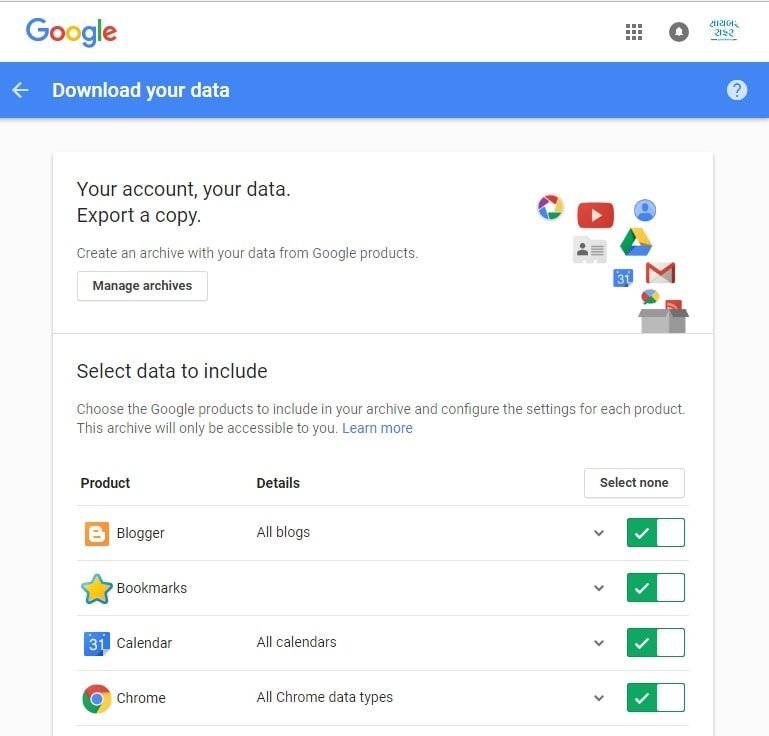Click the account profile avatar
769x736 pixels.
[723, 31]
